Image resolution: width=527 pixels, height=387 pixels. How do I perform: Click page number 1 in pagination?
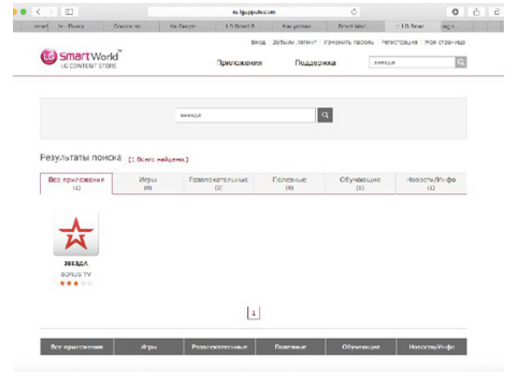[x=253, y=313]
